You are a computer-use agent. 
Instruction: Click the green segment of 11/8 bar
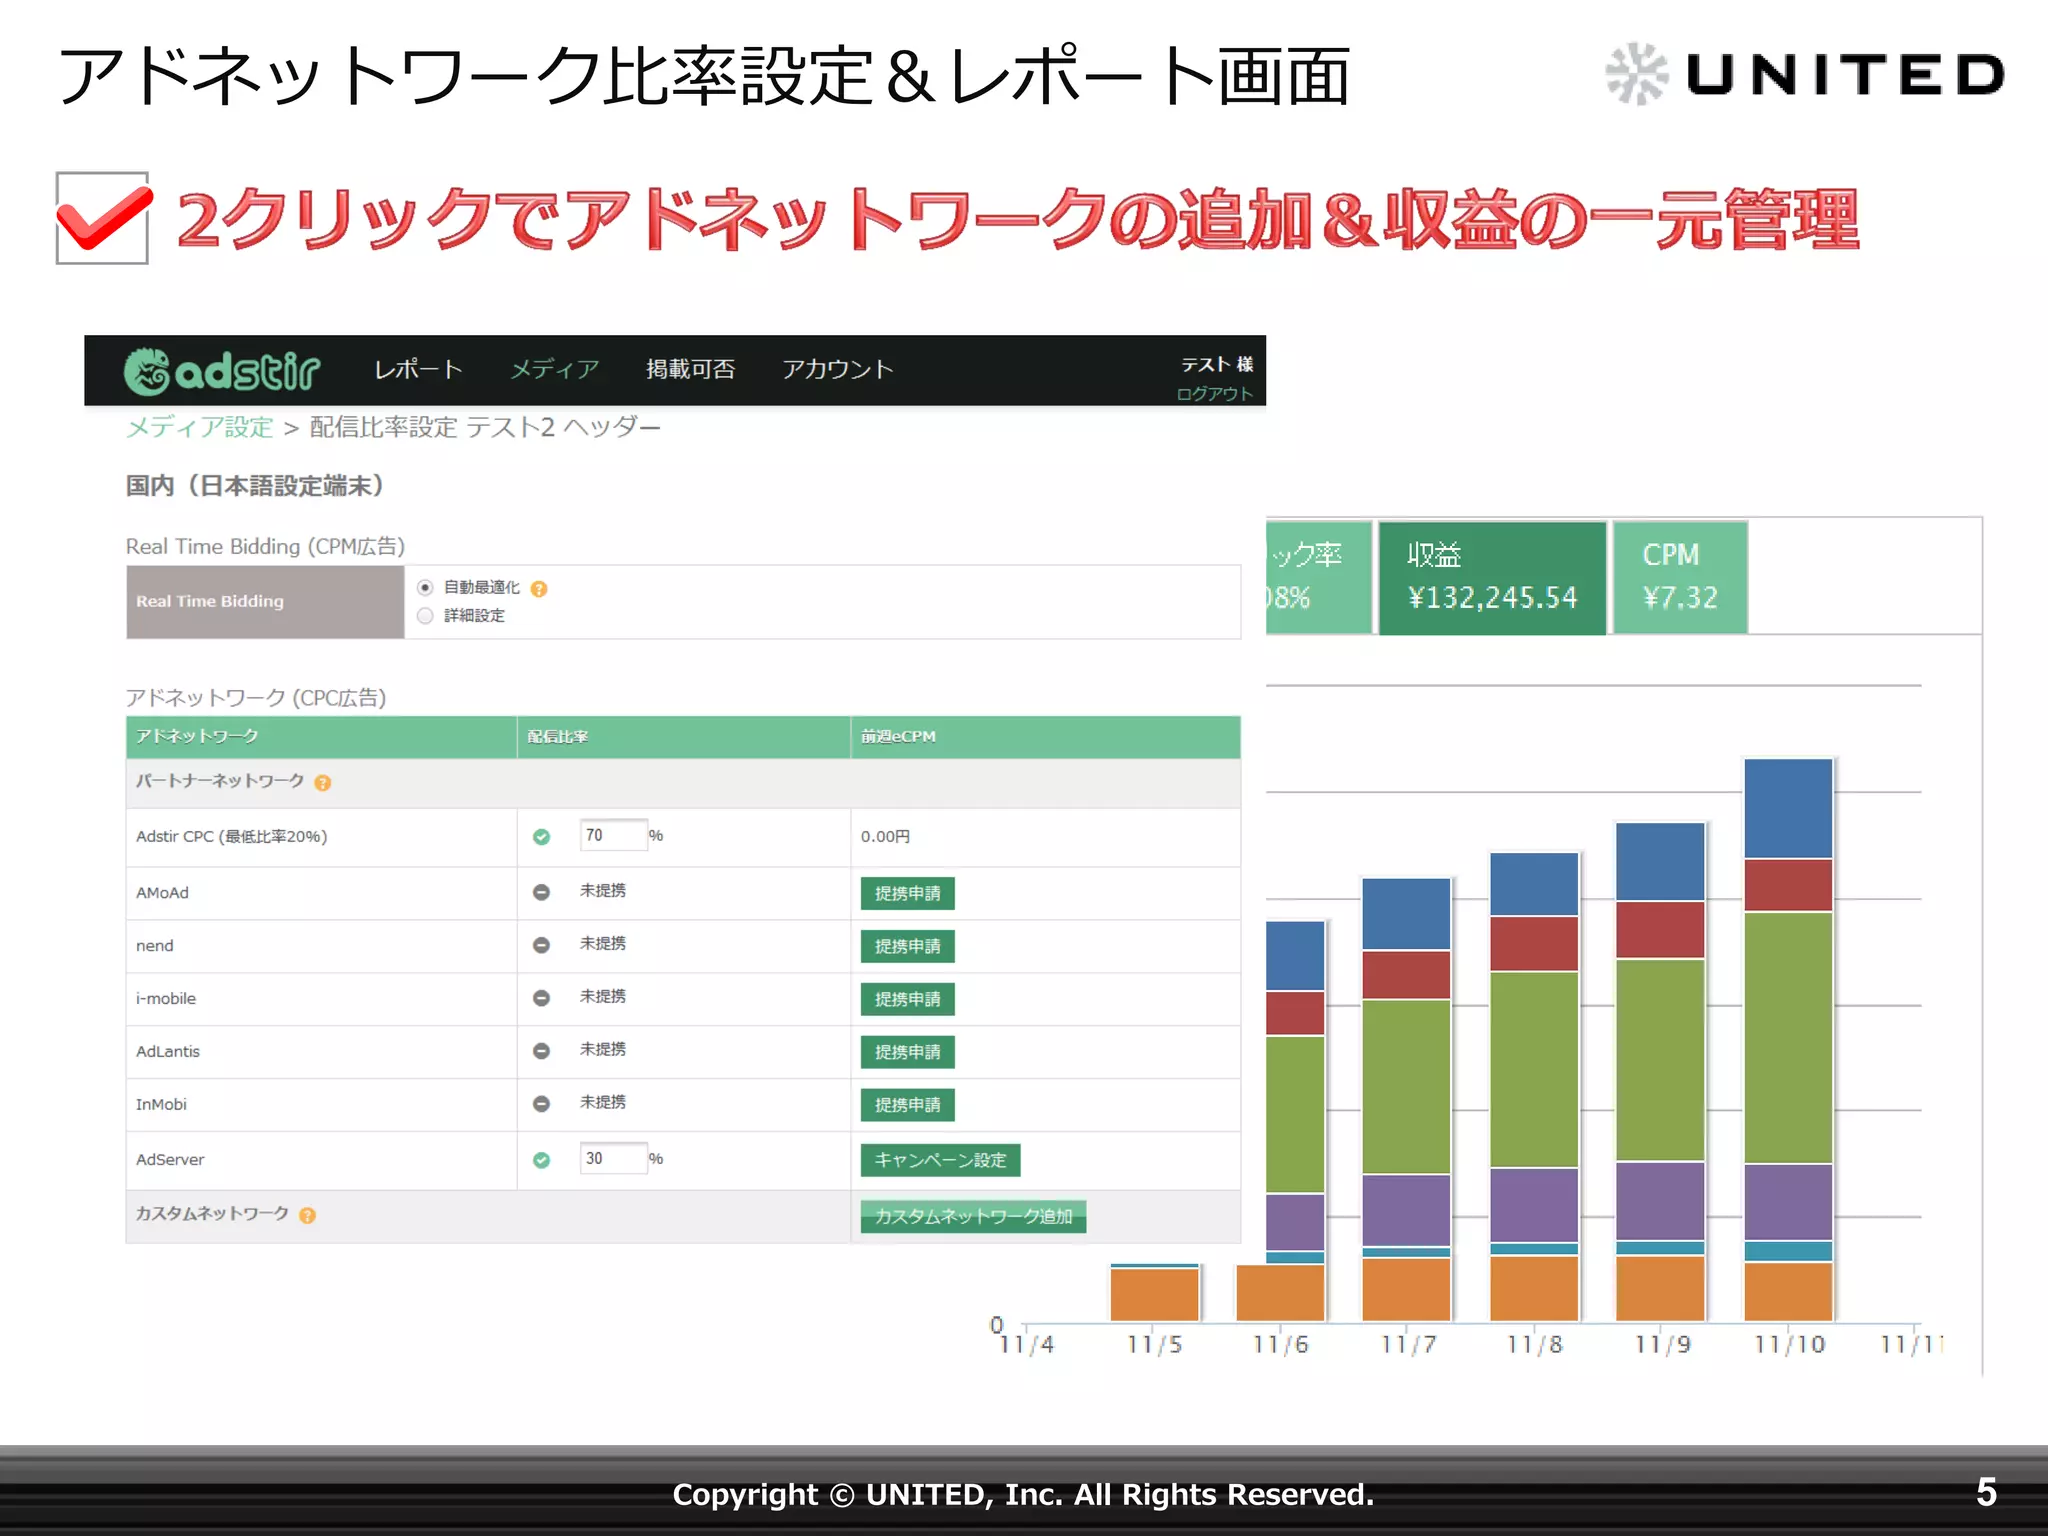coord(1534,1069)
